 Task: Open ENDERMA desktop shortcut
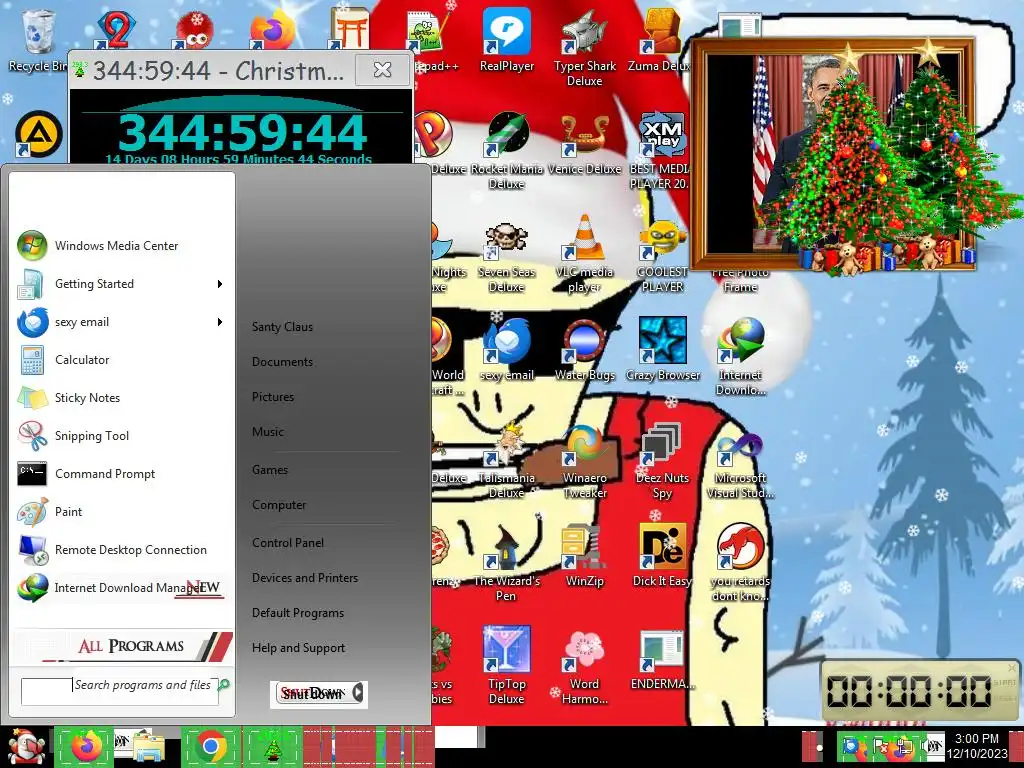pyautogui.click(x=662, y=660)
